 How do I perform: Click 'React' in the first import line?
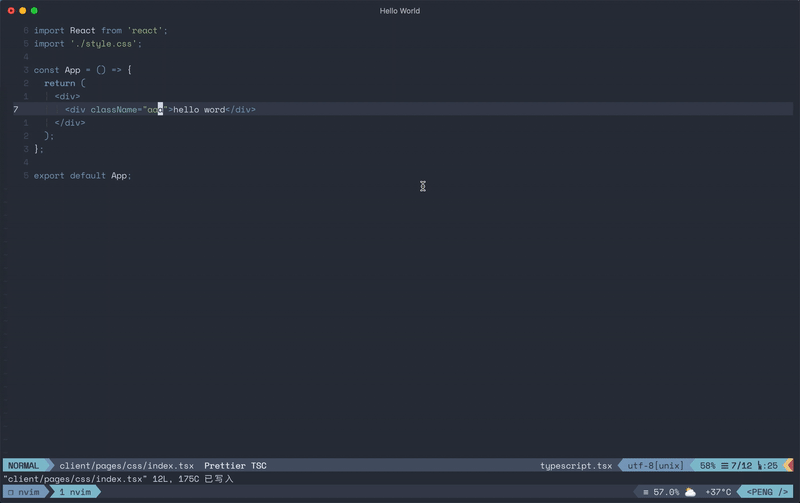[82, 31]
